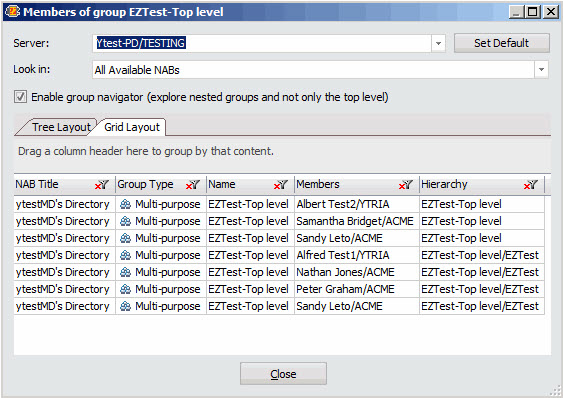Click the filter icon in Members column header
The height and width of the screenshot is (398, 563).
coord(405,185)
